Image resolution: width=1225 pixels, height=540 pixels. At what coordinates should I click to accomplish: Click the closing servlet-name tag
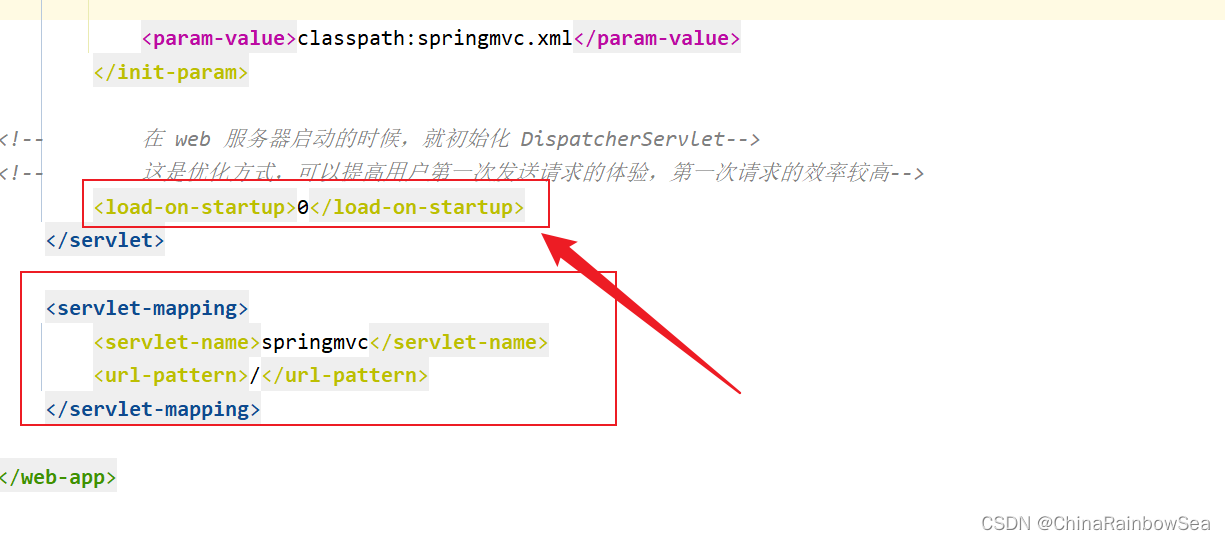(459, 342)
